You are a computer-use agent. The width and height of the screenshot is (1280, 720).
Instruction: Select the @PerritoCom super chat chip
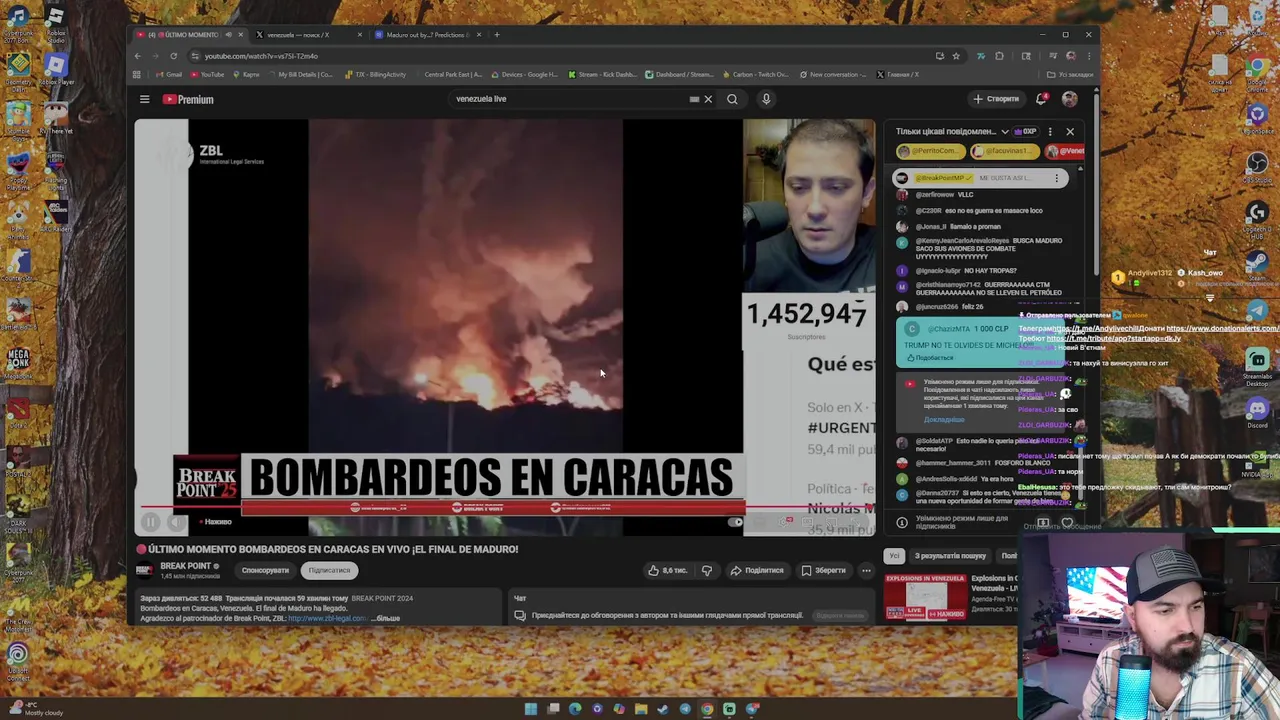pos(931,151)
